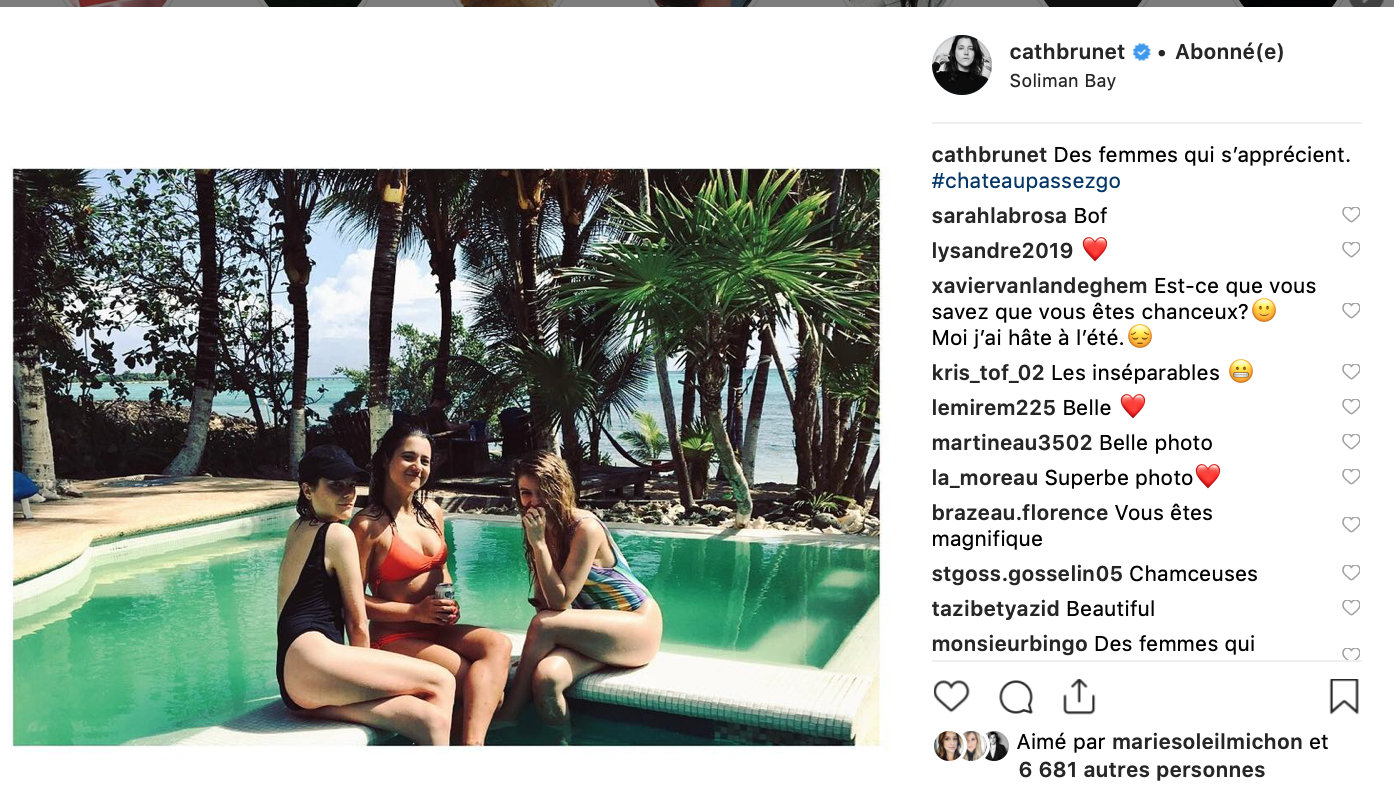
Task: View the "6 681 autres personnes" likes list
Action: (1142, 770)
